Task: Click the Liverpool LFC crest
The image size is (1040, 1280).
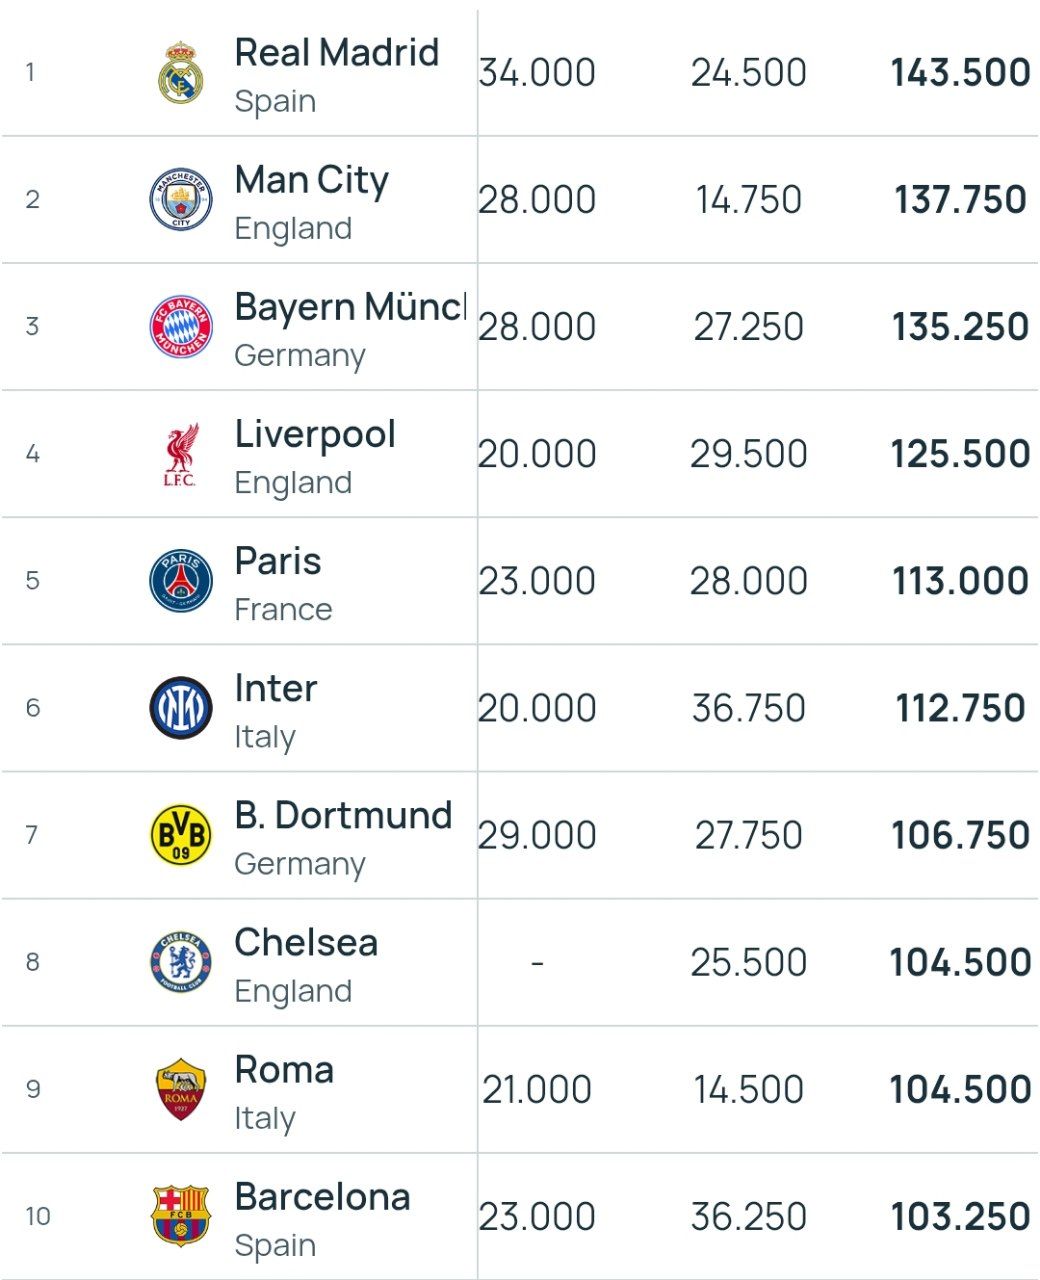Action: point(181,454)
